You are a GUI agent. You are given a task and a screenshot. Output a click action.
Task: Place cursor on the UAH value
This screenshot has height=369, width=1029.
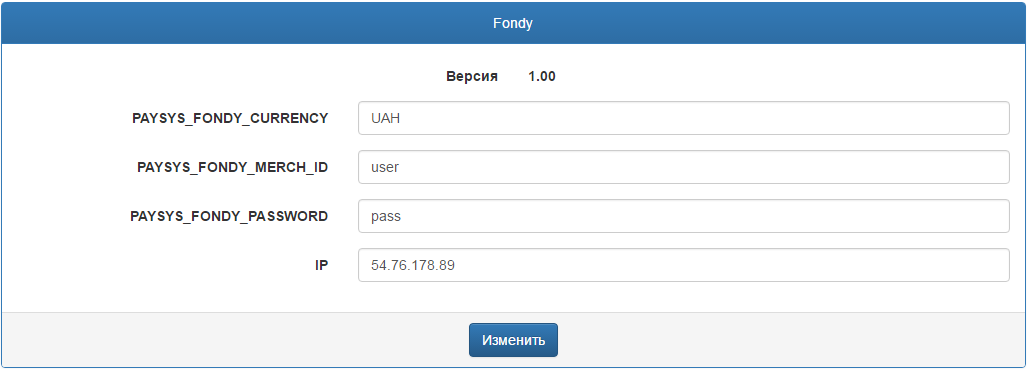[x=385, y=119]
